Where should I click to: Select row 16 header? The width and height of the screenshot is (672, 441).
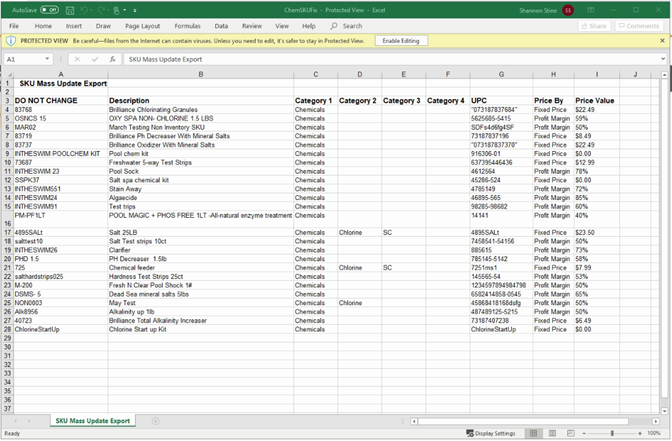8,219
